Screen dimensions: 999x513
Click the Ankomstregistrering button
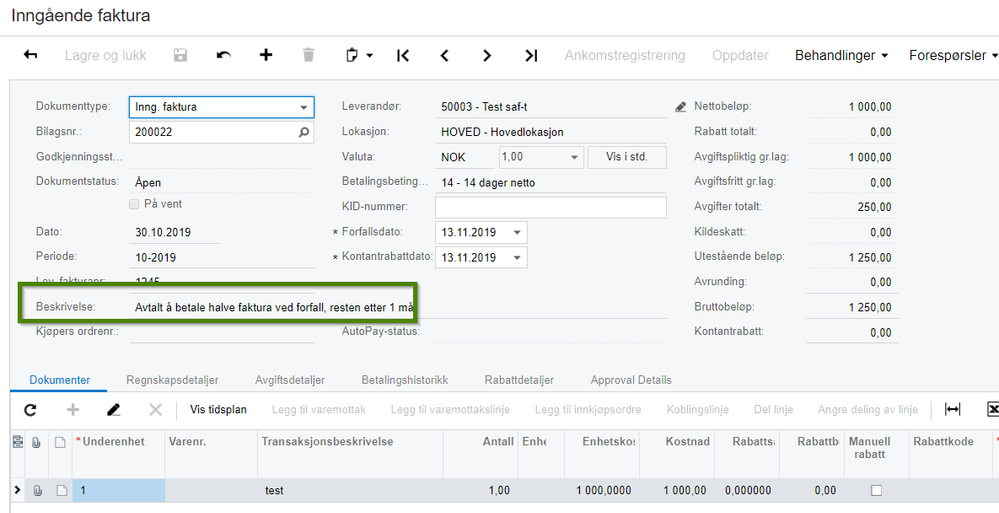(624, 55)
